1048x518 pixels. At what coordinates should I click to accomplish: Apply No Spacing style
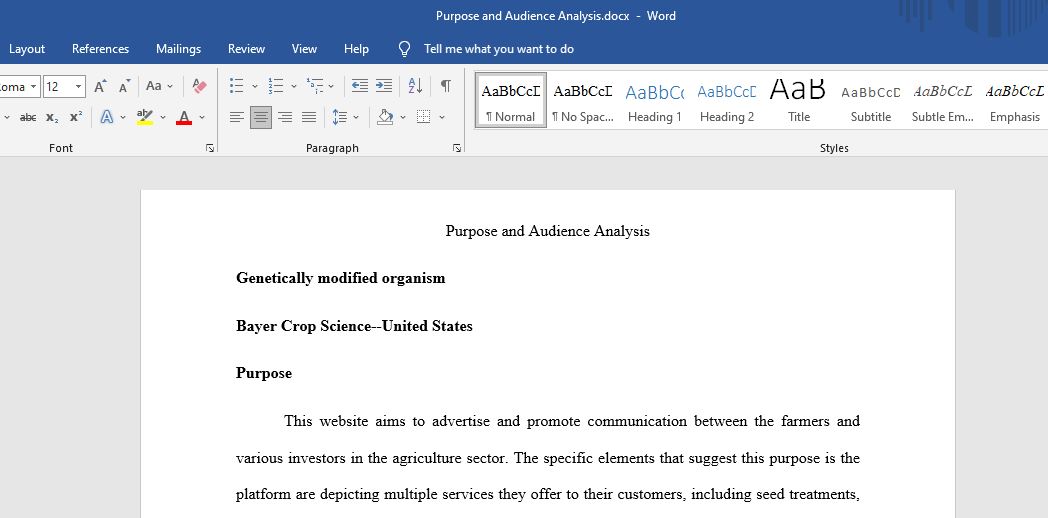(583, 100)
